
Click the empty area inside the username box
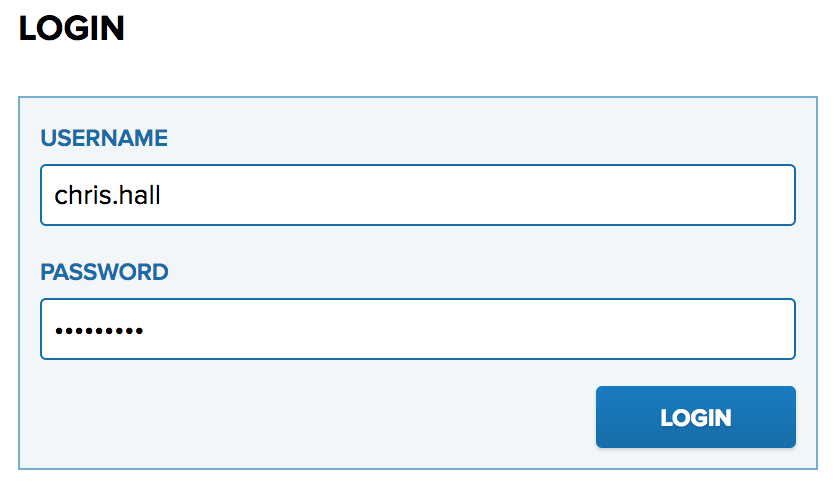(479, 195)
